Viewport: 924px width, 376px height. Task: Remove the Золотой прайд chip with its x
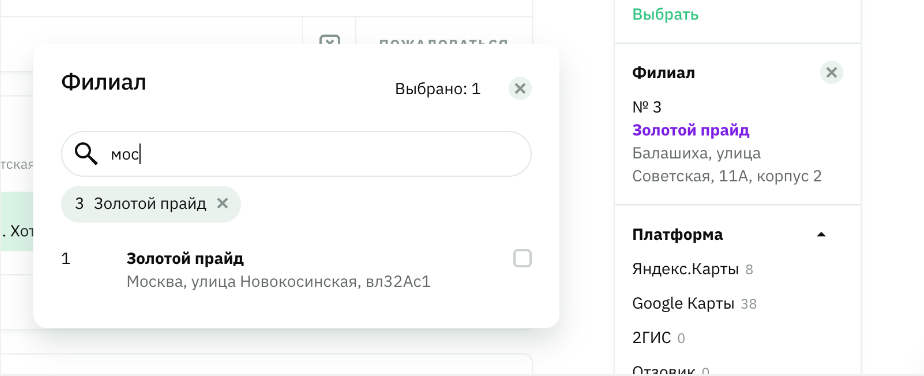(222, 203)
